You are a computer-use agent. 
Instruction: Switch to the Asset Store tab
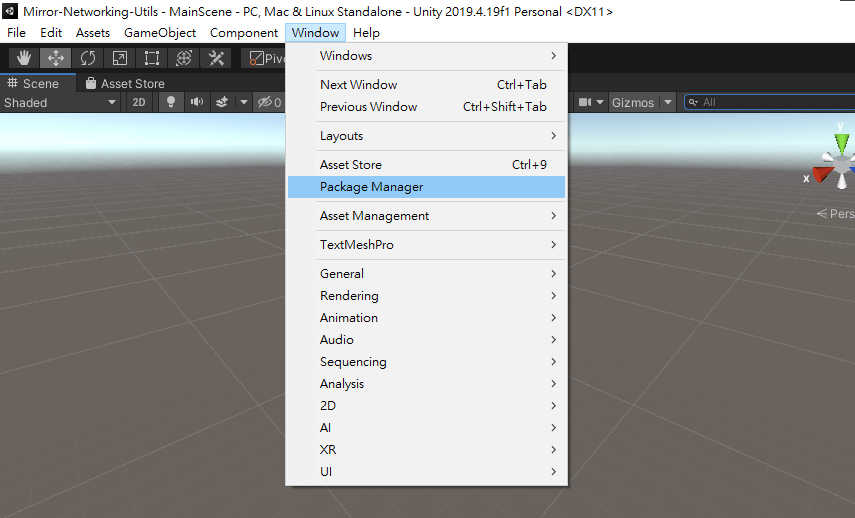(125, 83)
